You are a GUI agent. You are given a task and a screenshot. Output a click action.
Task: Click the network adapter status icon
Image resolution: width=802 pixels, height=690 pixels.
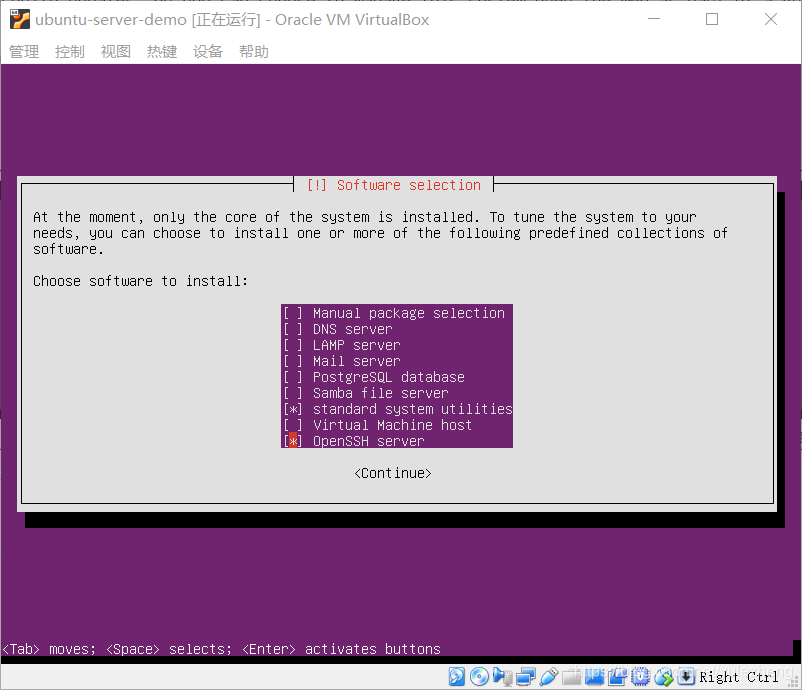(525, 676)
